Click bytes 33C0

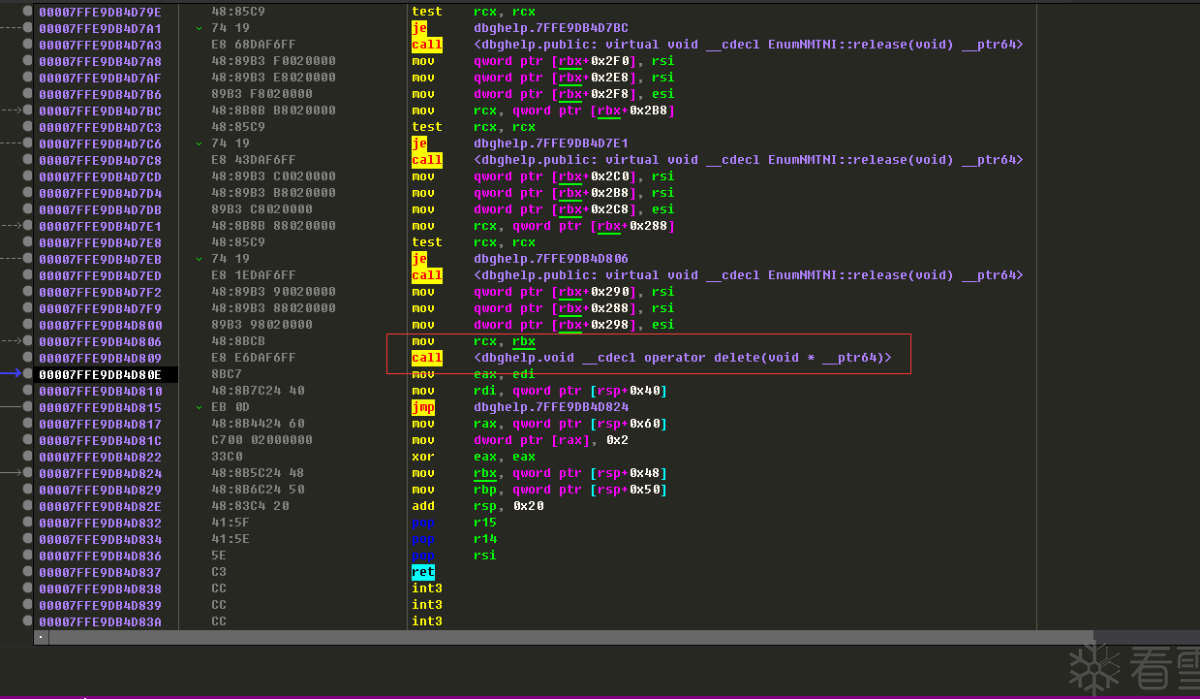point(226,456)
